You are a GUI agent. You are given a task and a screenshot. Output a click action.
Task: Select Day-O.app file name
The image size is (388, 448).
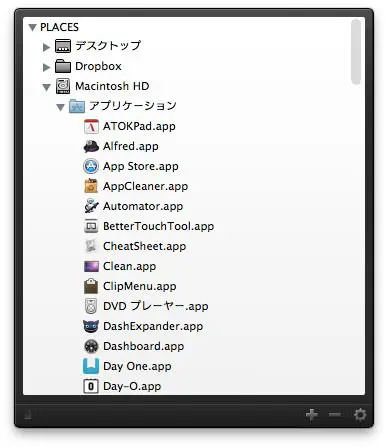[x=132, y=387]
